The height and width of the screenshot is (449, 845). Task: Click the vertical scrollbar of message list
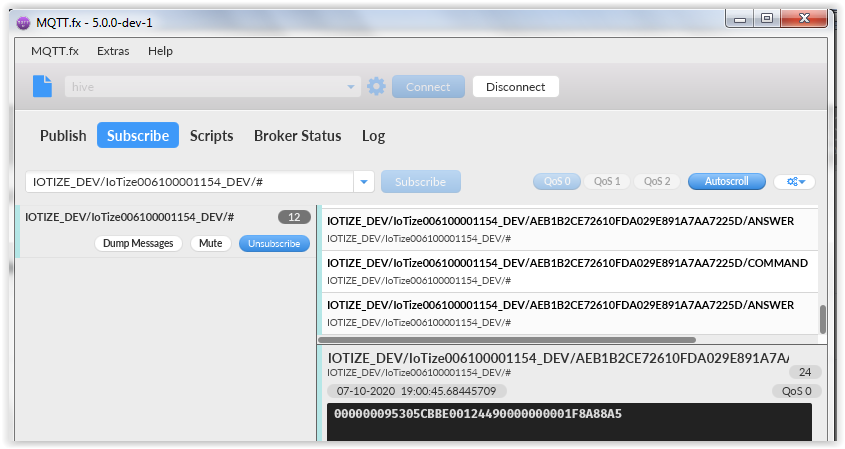(822, 319)
